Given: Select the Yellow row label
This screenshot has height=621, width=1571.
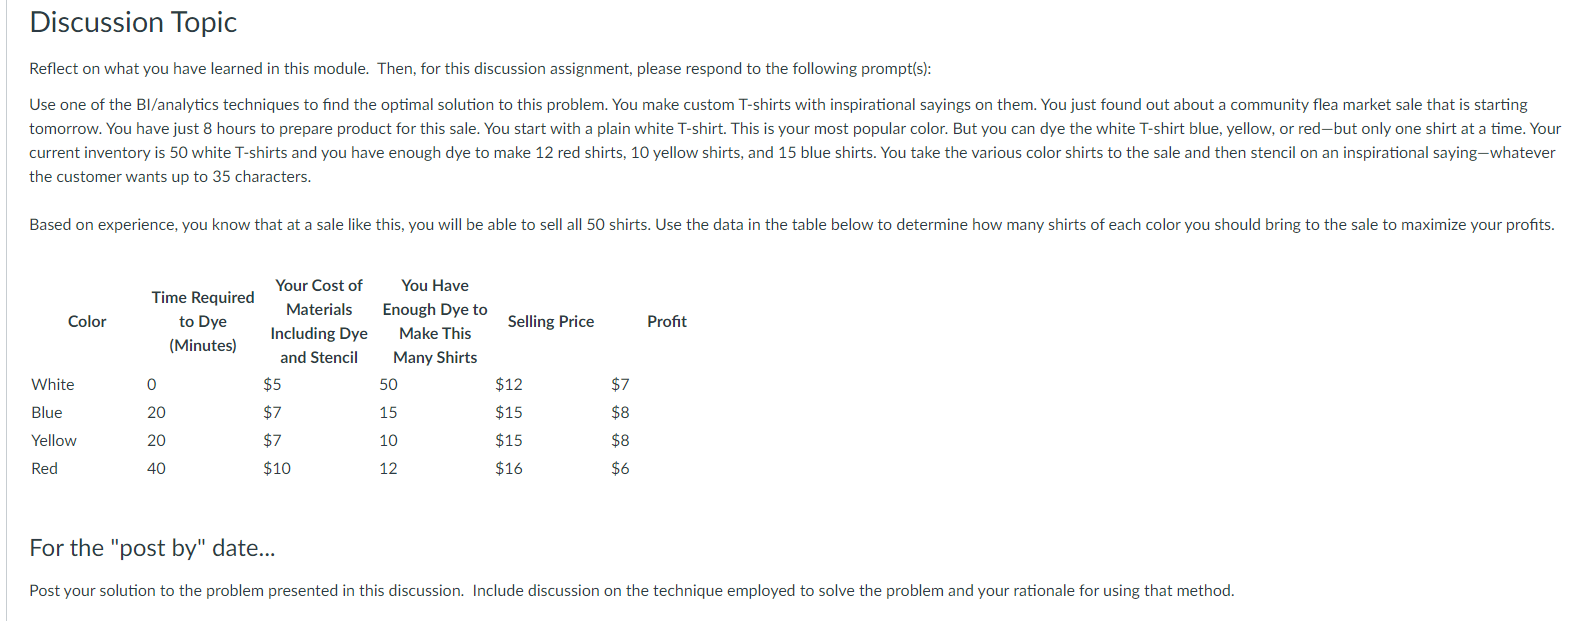Looking at the screenshot, I should [x=54, y=440].
